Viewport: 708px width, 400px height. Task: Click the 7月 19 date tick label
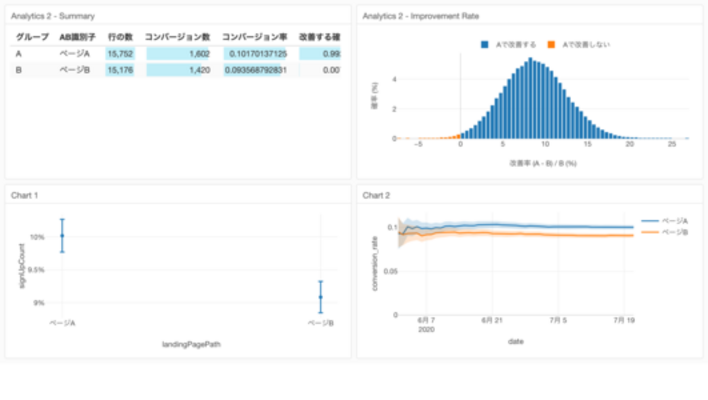point(624,320)
